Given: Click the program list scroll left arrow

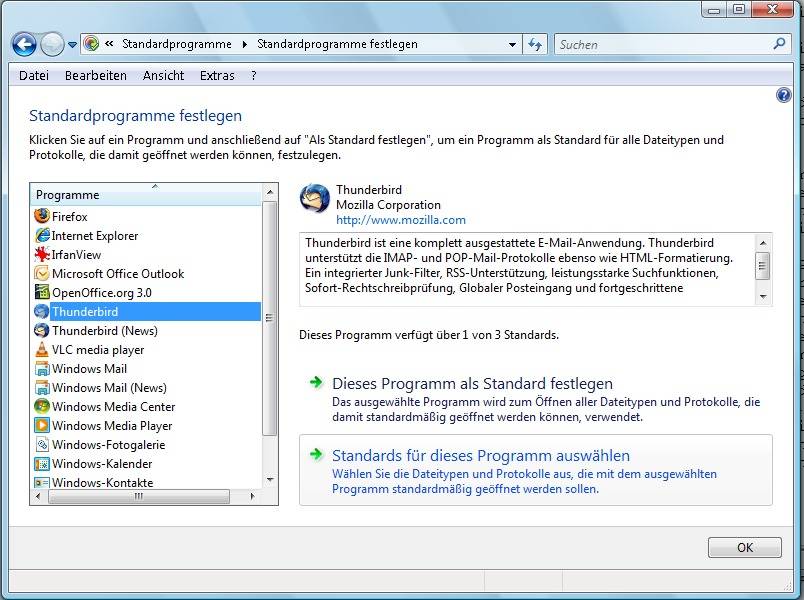Looking at the screenshot, I should point(38,496).
